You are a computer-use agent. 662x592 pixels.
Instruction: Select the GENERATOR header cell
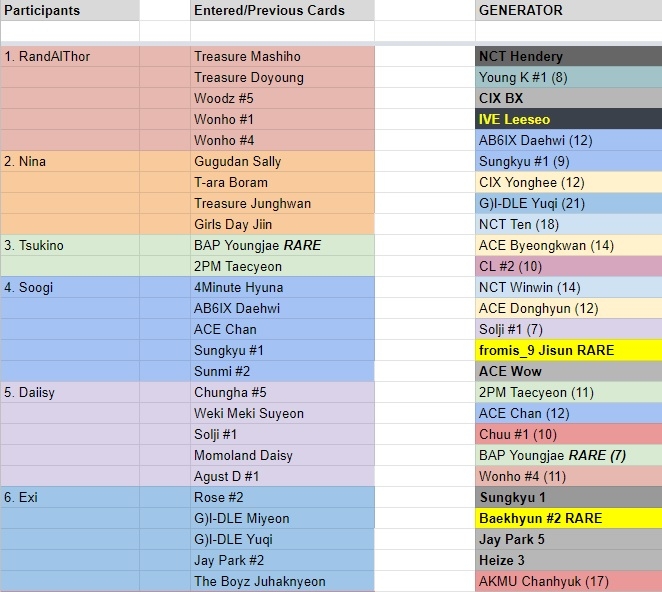coord(568,10)
